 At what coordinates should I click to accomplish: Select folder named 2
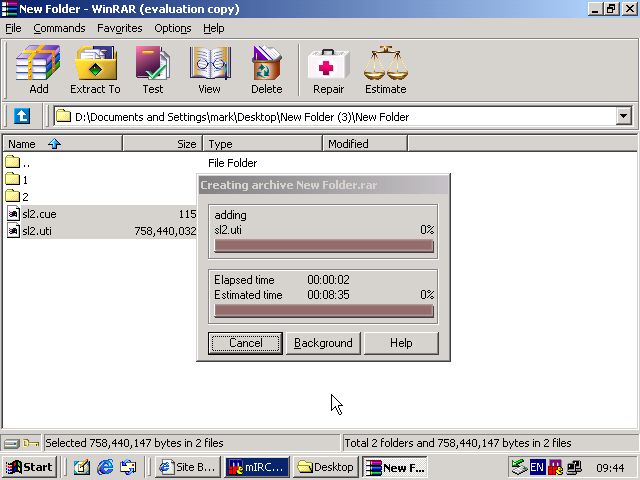[12, 196]
